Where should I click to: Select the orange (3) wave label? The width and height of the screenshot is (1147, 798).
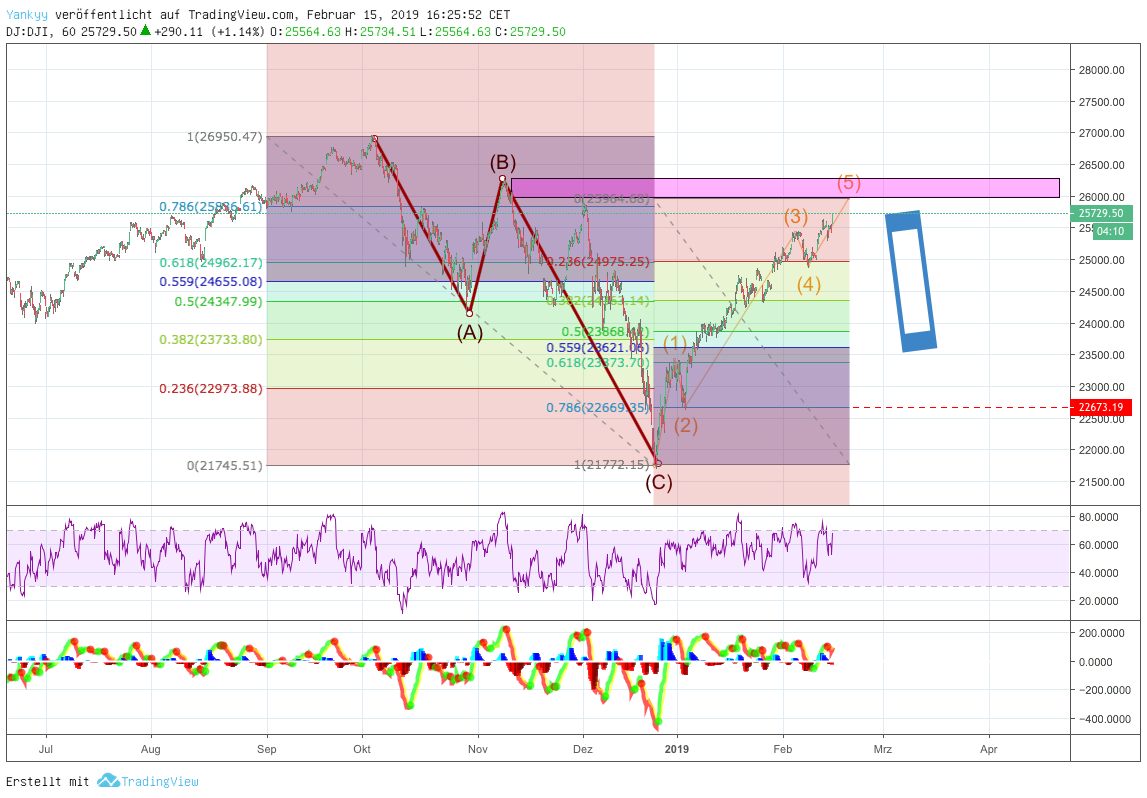(796, 216)
